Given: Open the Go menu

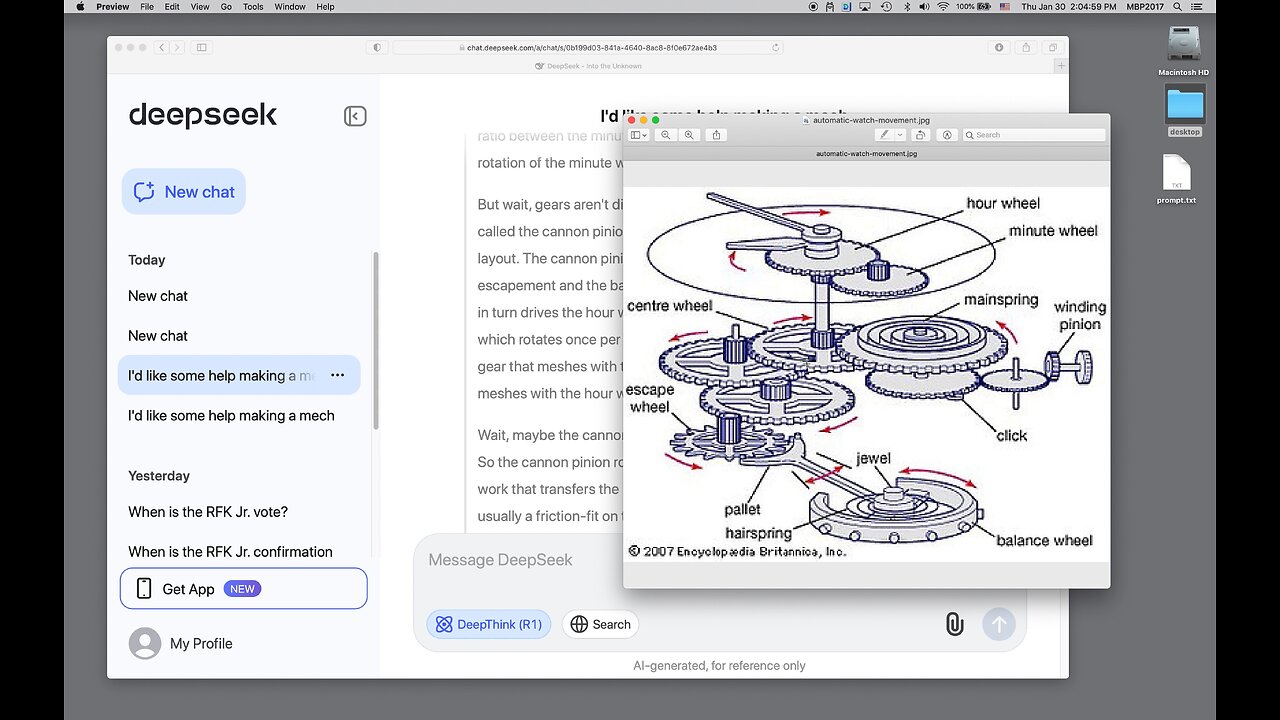Looking at the screenshot, I should click(x=226, y=7).
